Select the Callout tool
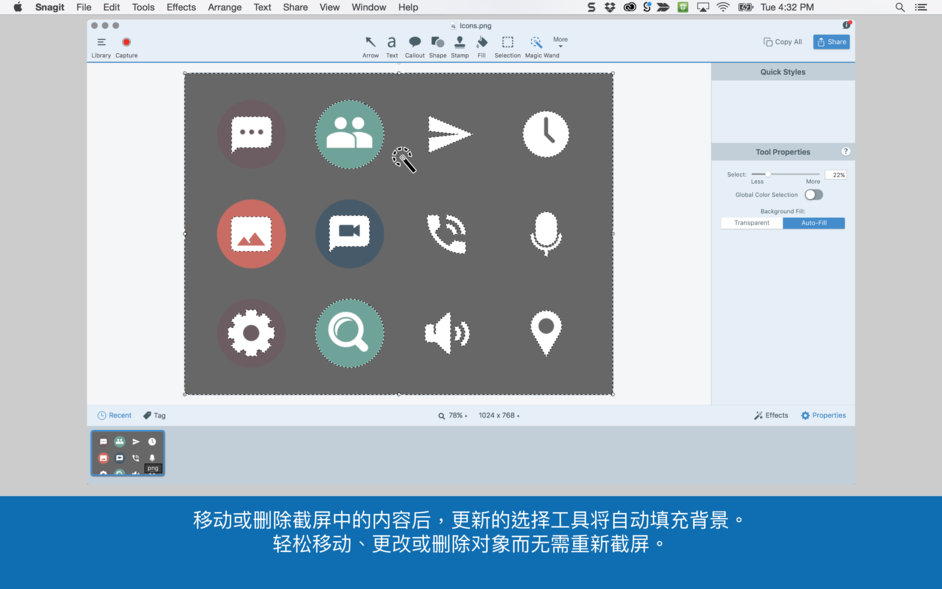Screen dimensions: 942x589 415,47
